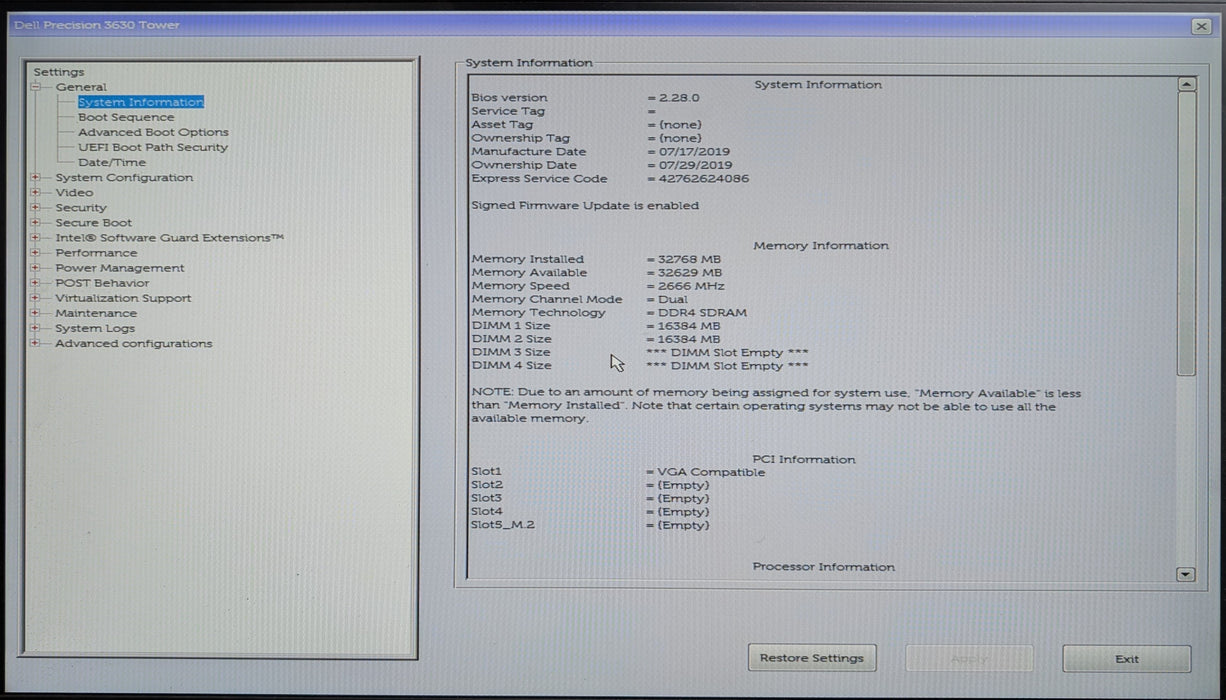1226x700 pixels.
Task: Collapse the General tree node
Action: pos(35,87)
